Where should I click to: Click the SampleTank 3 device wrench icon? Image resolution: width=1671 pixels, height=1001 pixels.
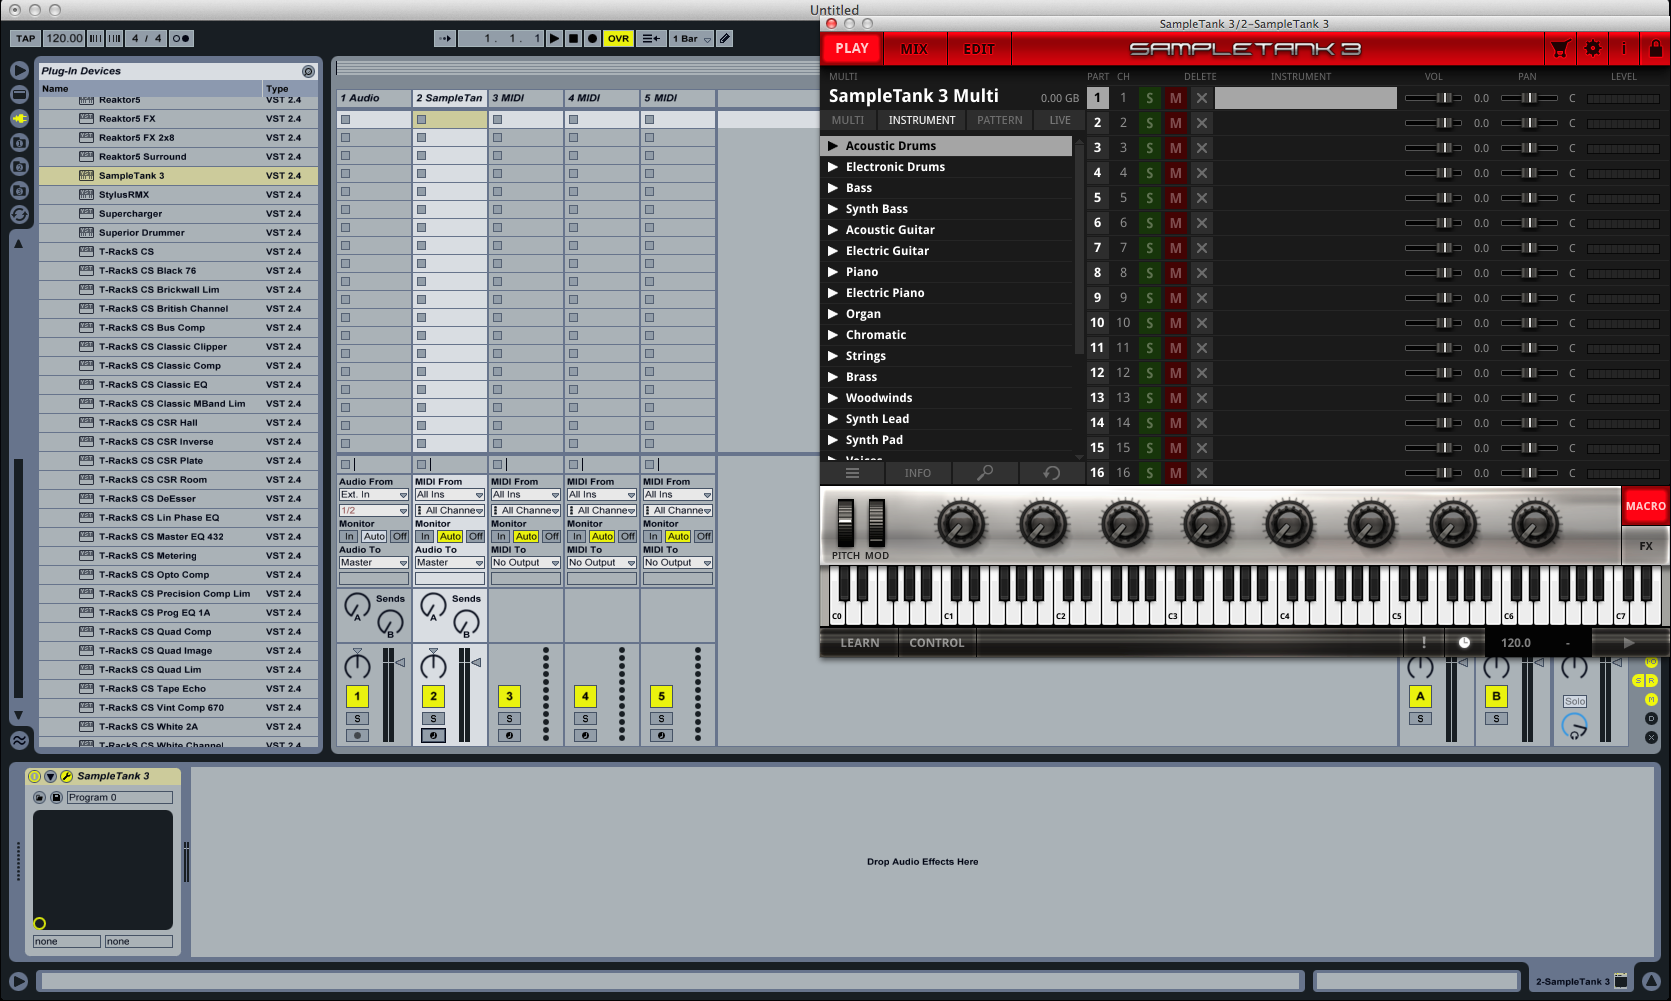point(66,776)
